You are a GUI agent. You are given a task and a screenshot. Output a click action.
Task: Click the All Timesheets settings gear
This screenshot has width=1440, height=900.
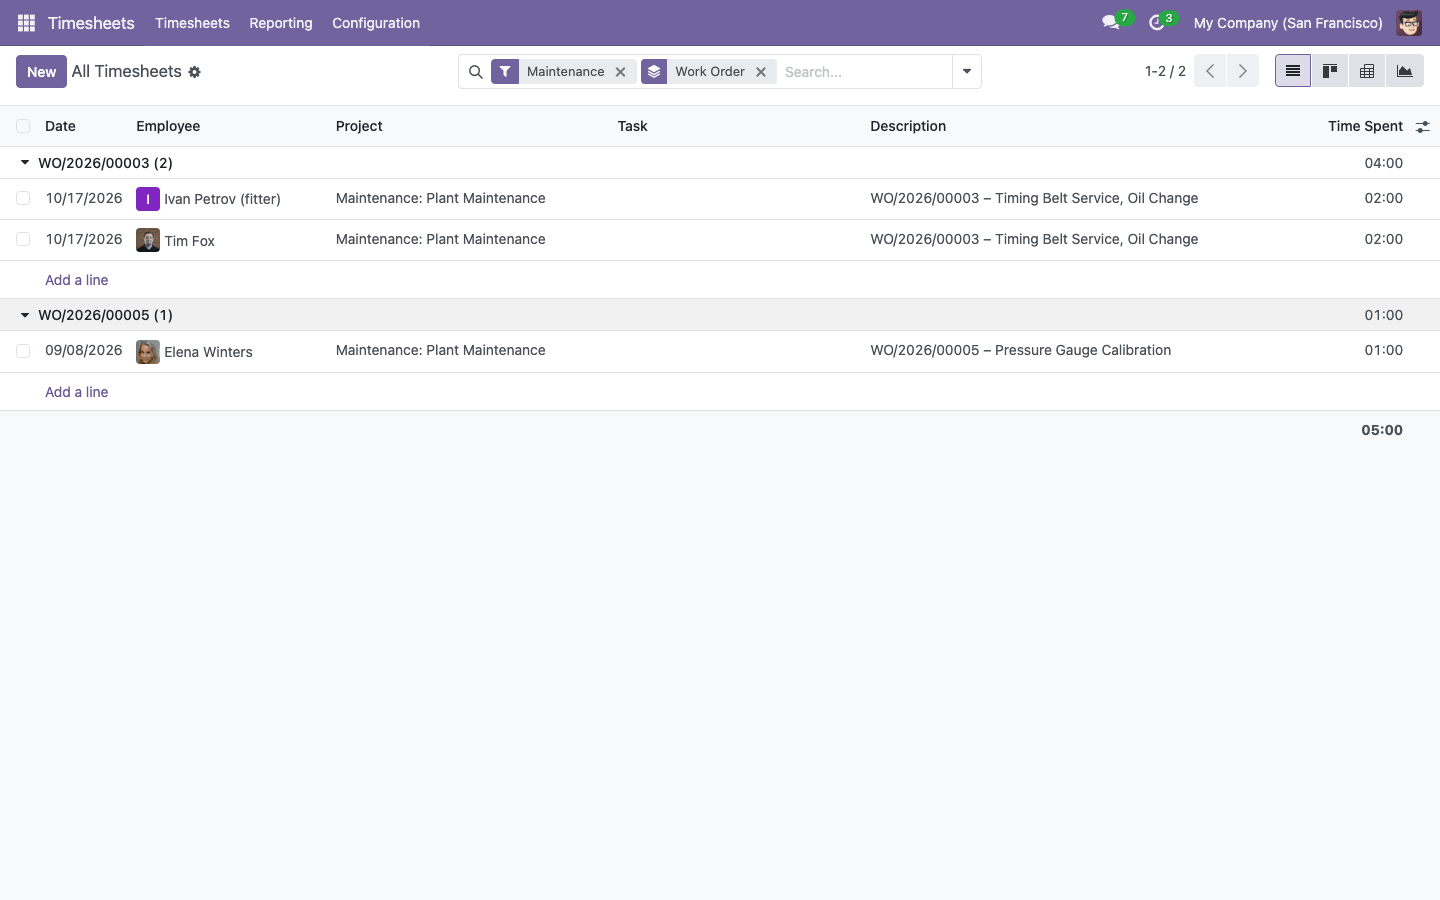click(195, 72)
